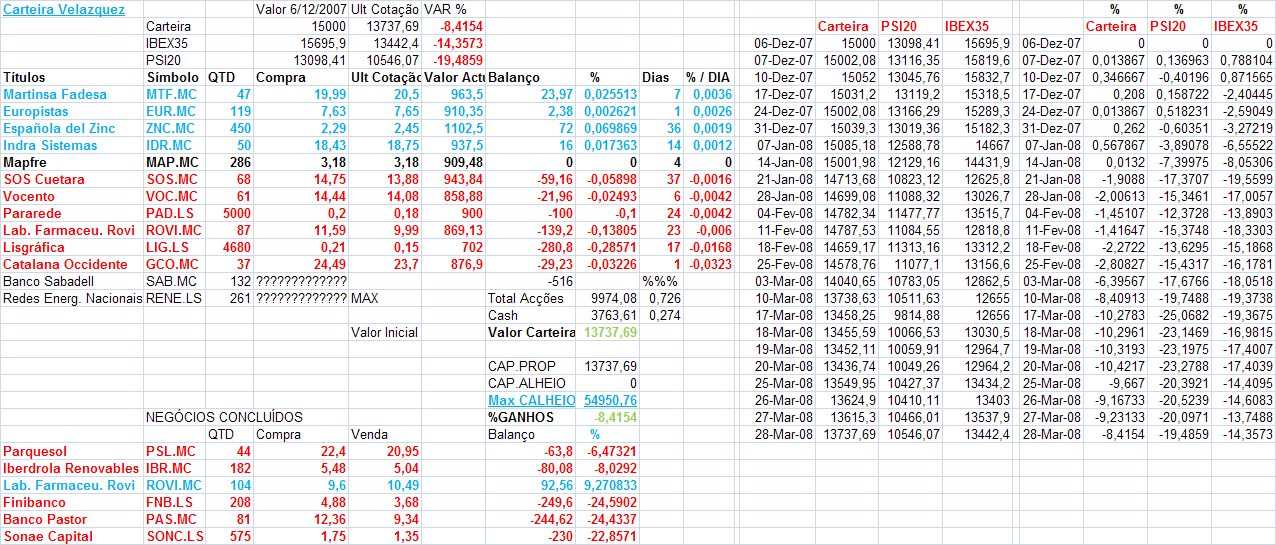The height and width of the screenshot is (545, 1276).
Task: Click the 9974,08 total value
Action: coord(615,299)
